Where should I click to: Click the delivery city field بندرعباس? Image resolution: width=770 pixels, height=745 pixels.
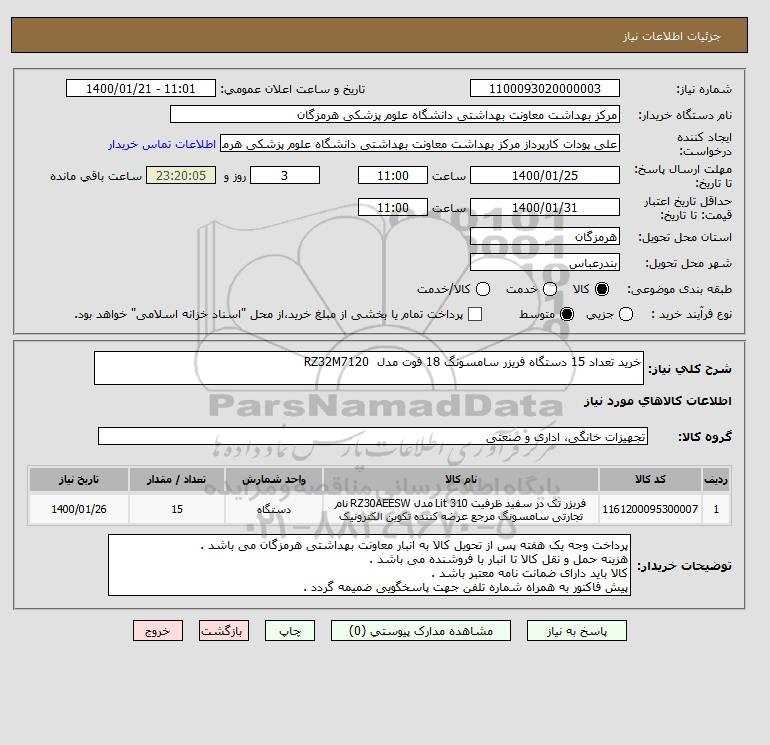[545, 262]
